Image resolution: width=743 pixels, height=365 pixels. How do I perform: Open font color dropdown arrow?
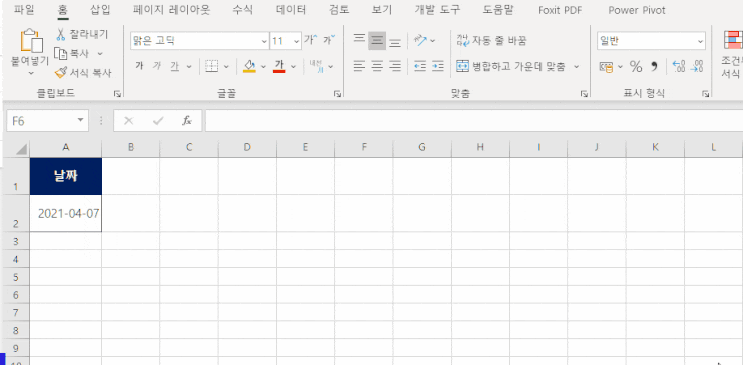(x=293, y=66)
